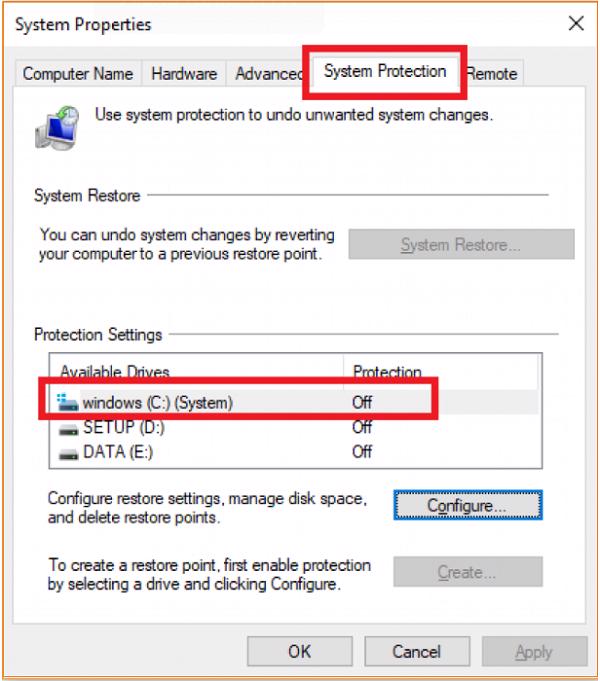This screenshot has width=600, height=681.
Task: Switch to the Remote tab
Action: tap(492, 74)
